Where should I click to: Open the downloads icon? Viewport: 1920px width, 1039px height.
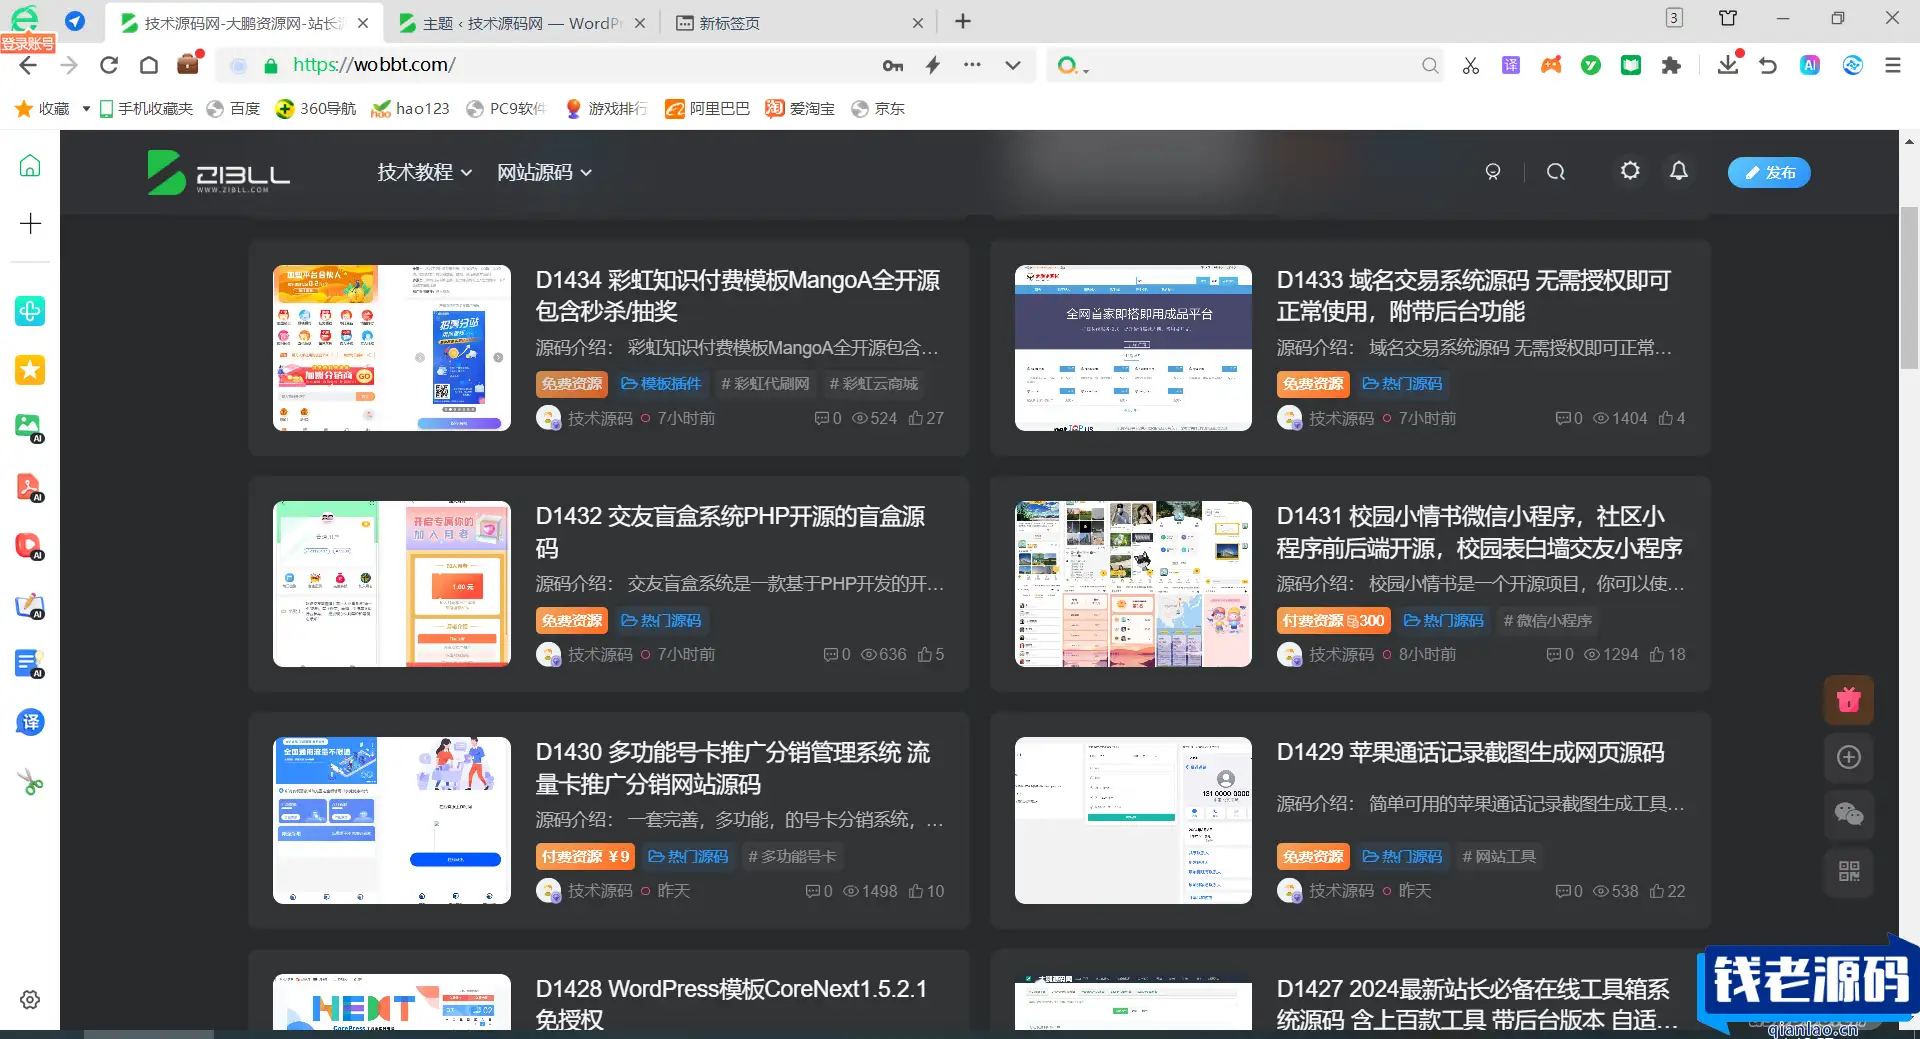pos(1728,65)
